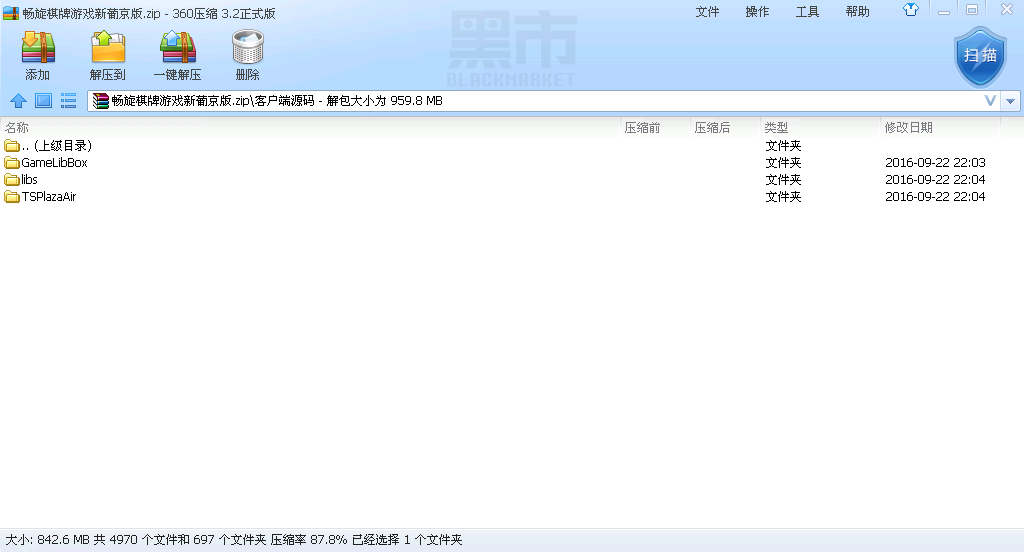Screen dimensions: 1024x552
Task: Sort by 修改日期 column header
Action: click(940, 127)
